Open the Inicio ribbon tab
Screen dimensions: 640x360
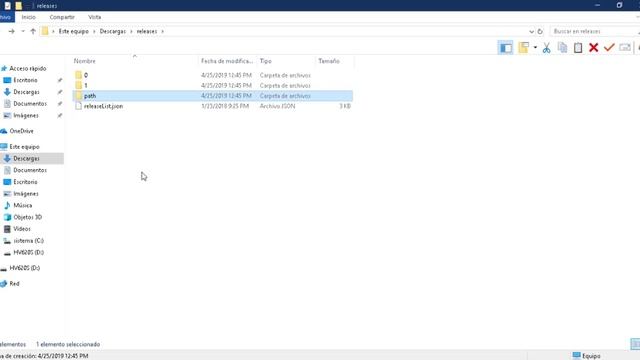(x=29, y=17)
